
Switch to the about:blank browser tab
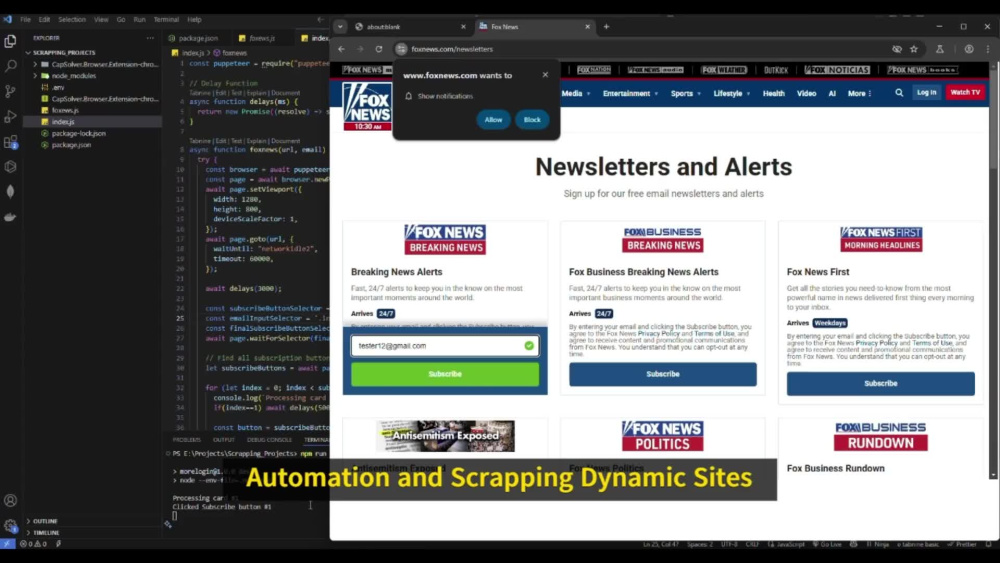[x=408, y=27]
